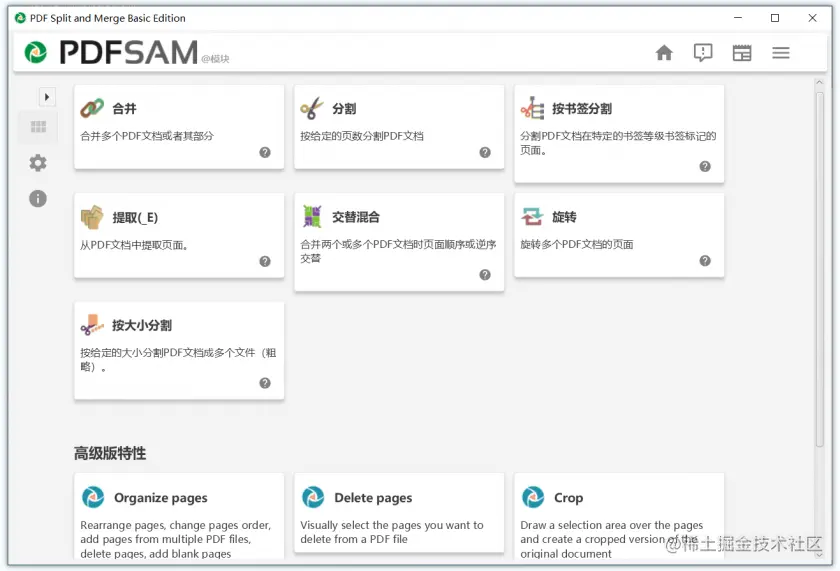
Task: Click the vertical scrollbar thumb
Action: (819, 268)
